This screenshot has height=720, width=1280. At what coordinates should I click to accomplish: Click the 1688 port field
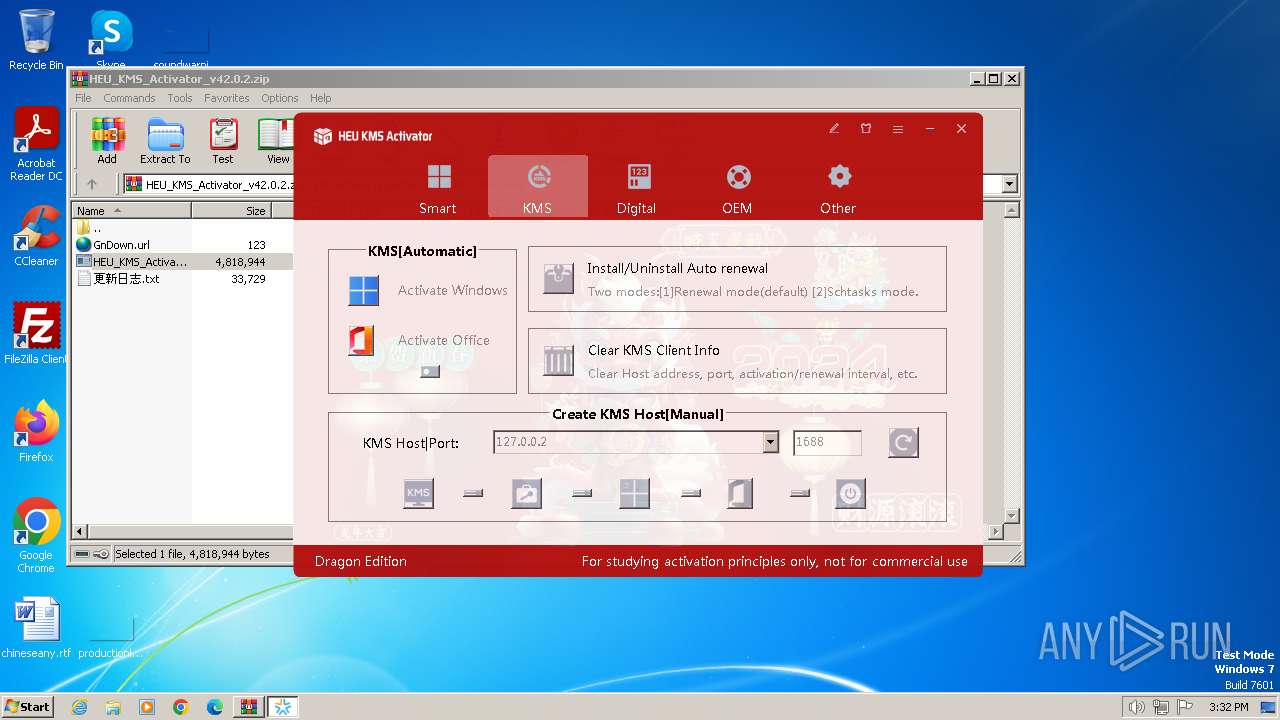click(827, 442)
